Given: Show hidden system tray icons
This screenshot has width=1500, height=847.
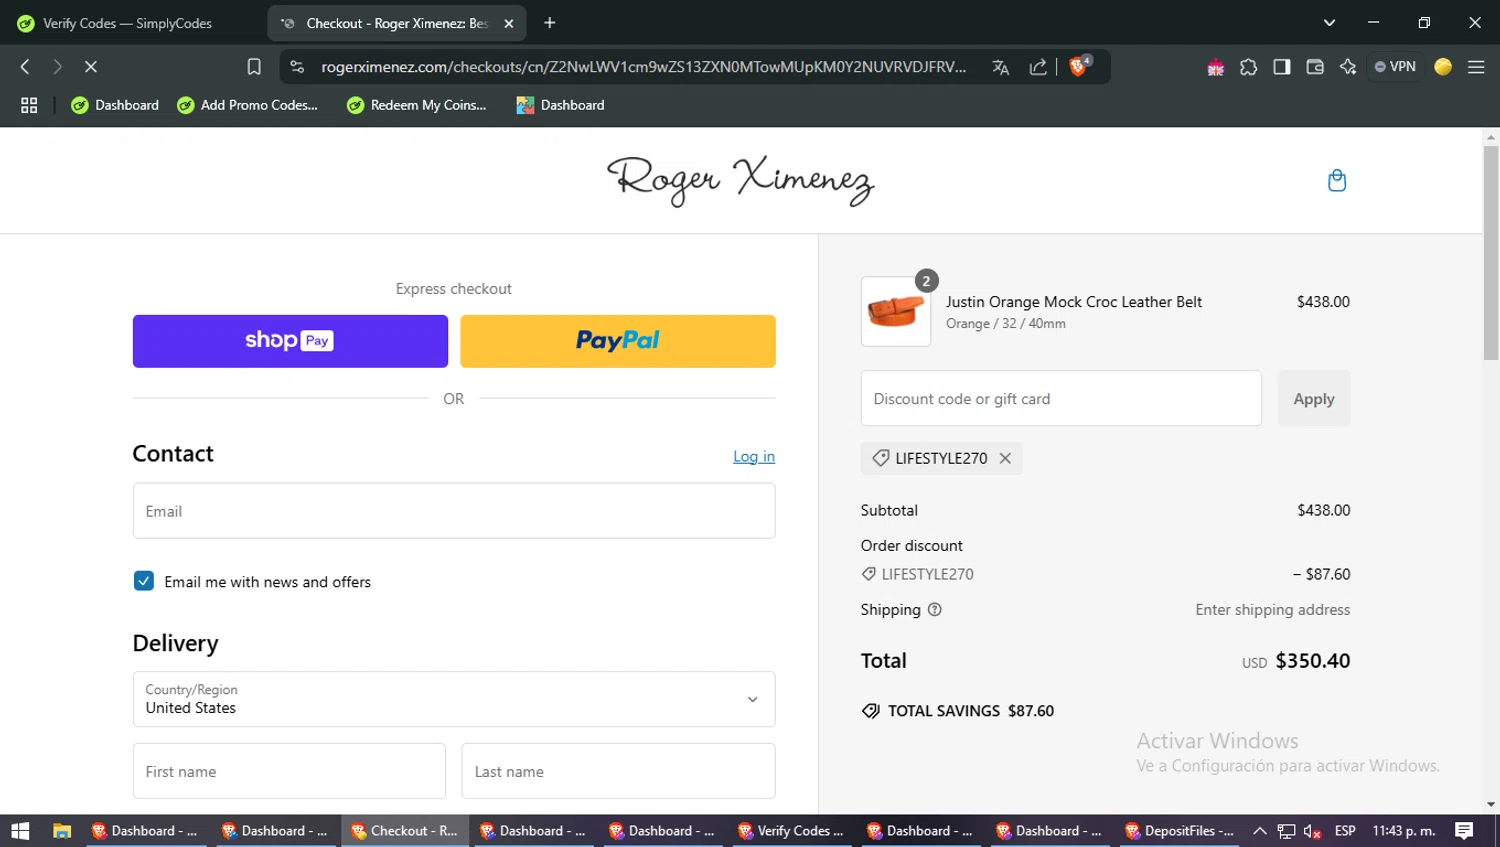Looking at the screenshot, I should (x=1260, y=831).
